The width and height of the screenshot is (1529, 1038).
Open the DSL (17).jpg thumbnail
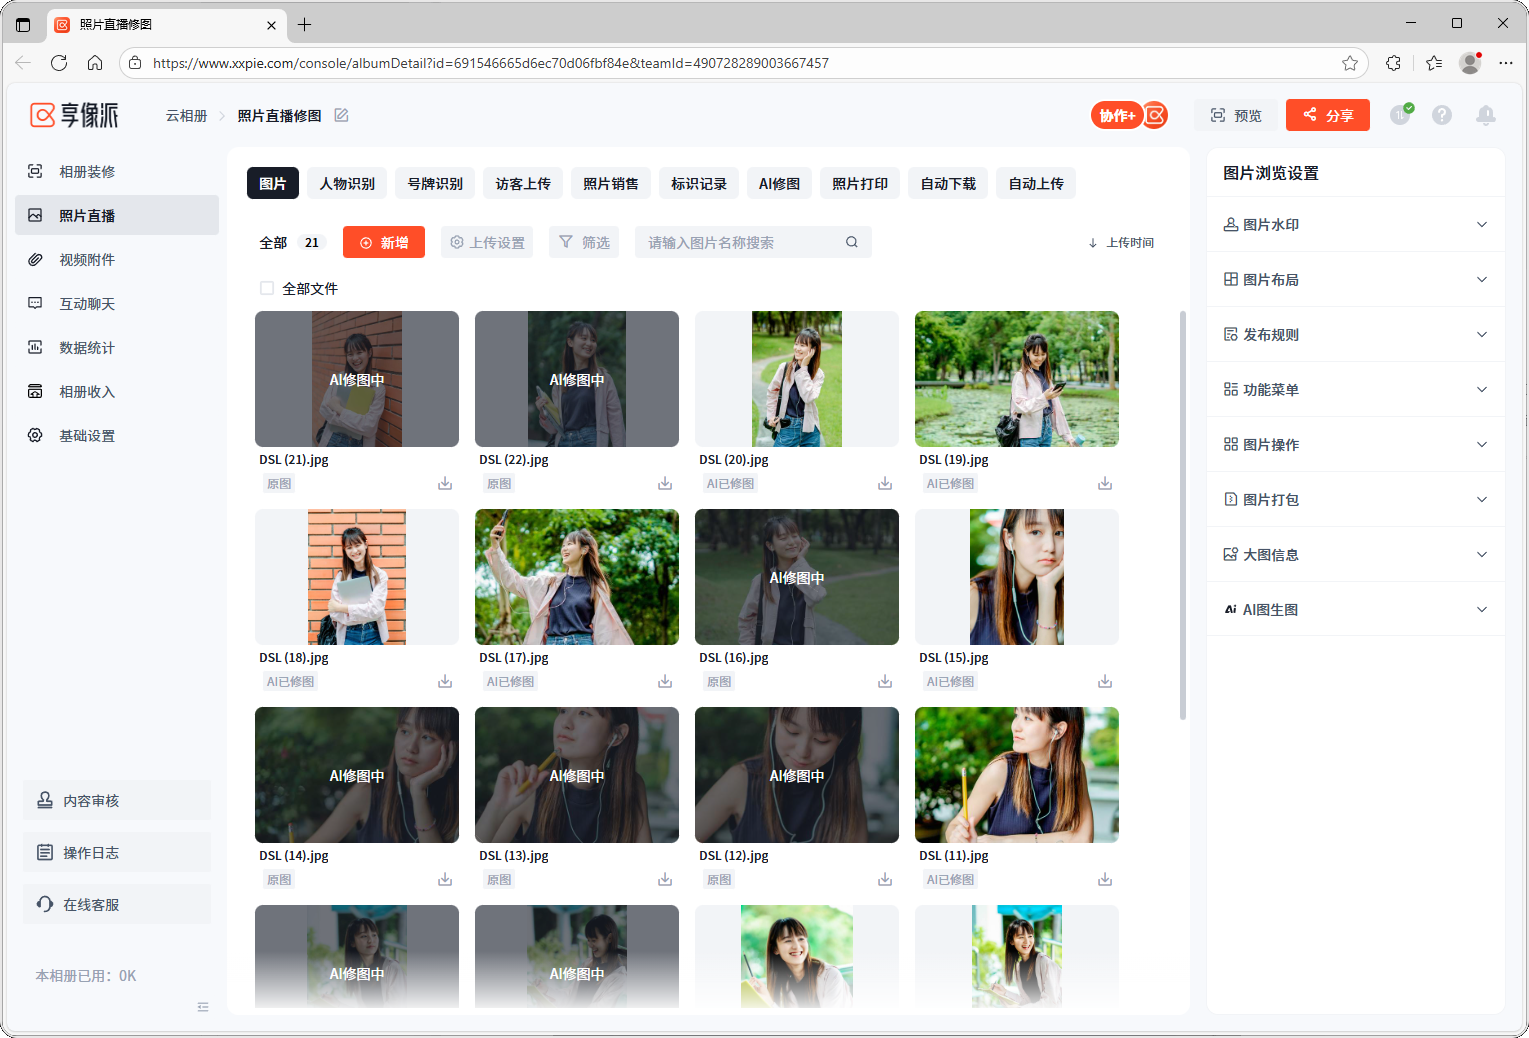(x=577, y=577)
